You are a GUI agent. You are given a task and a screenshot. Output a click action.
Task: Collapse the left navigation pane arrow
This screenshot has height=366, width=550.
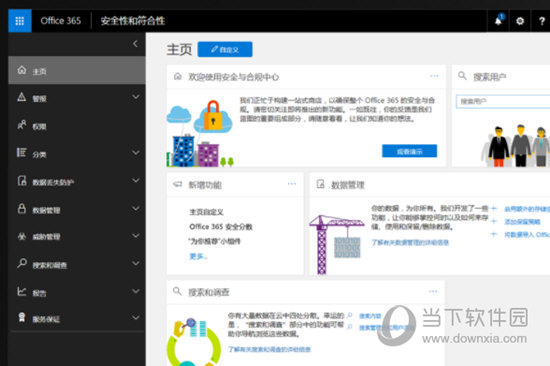(x=135, y=44)
